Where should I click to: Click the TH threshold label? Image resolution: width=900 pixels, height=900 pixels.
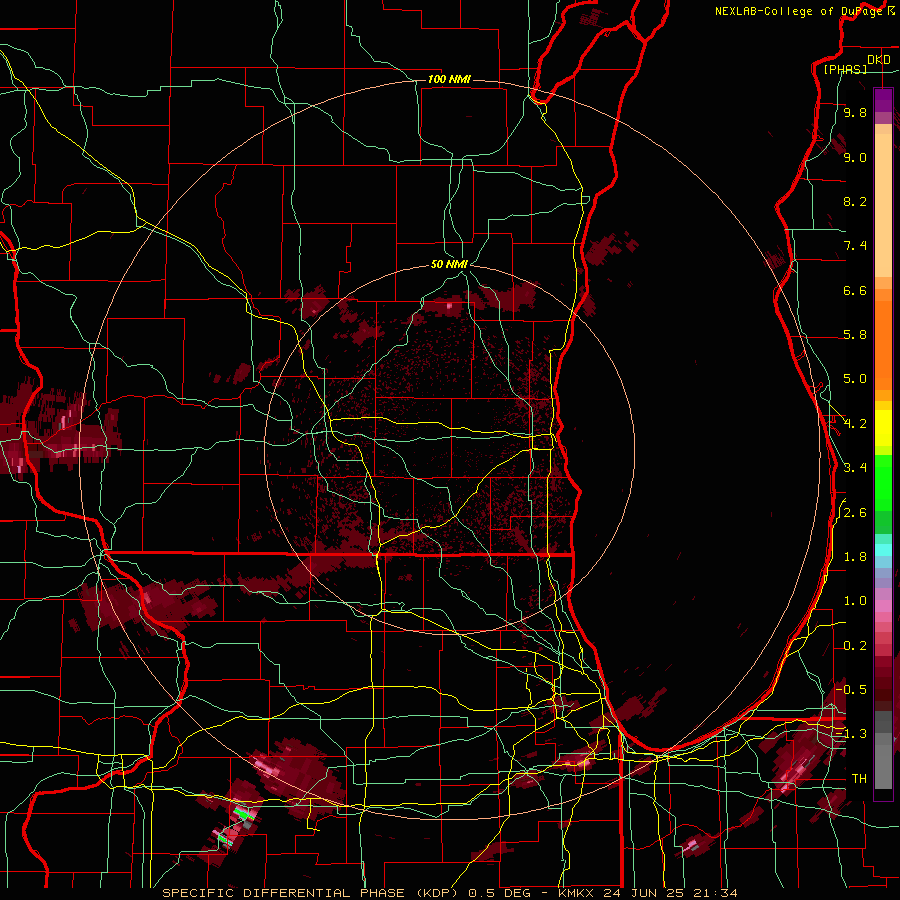[859, 778]
